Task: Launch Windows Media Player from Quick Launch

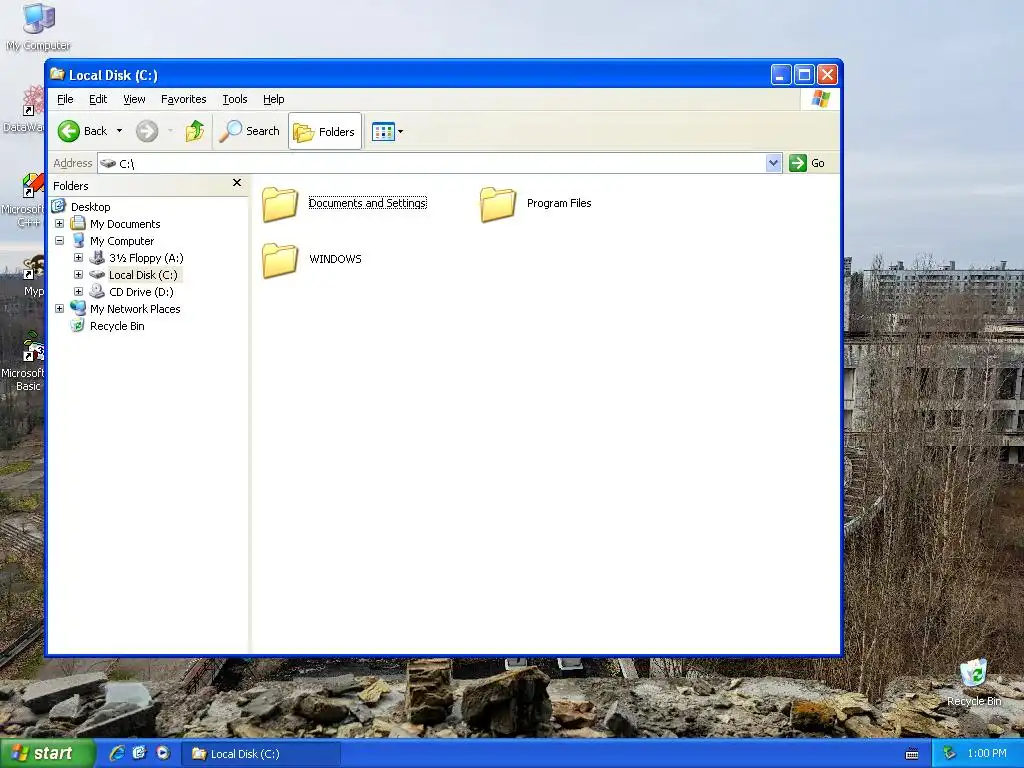Action: coord(163,753)
